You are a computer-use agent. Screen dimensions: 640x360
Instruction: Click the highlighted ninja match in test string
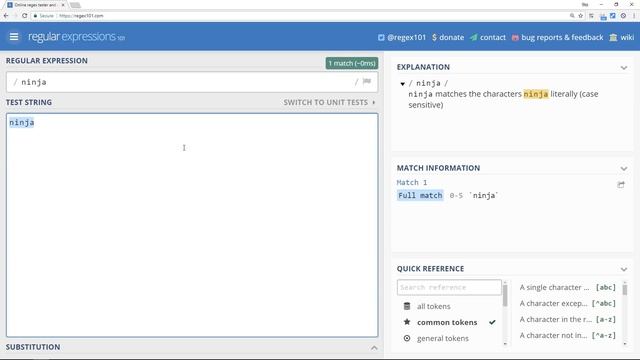click(x=22, y=122)
